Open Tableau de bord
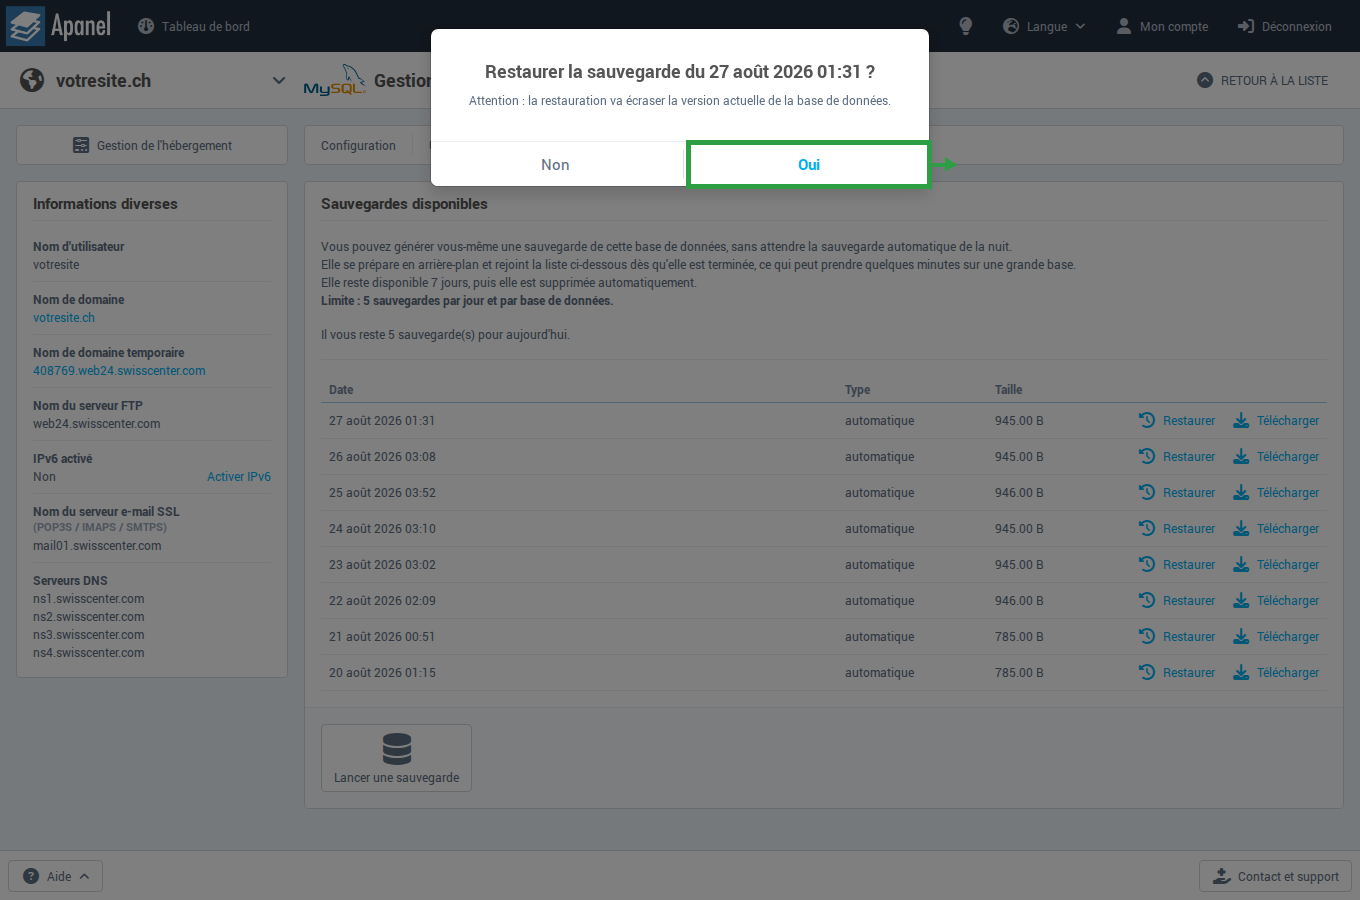This screenshot has height=900, width=1360. (194, 26)
